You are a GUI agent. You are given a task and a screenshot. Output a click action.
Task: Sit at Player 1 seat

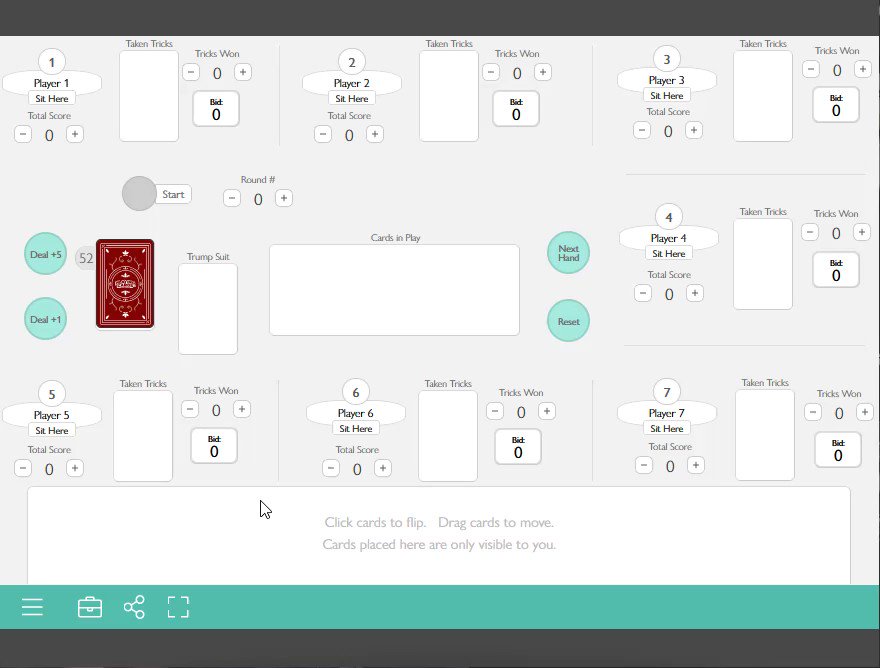click(x=52, y=98)
